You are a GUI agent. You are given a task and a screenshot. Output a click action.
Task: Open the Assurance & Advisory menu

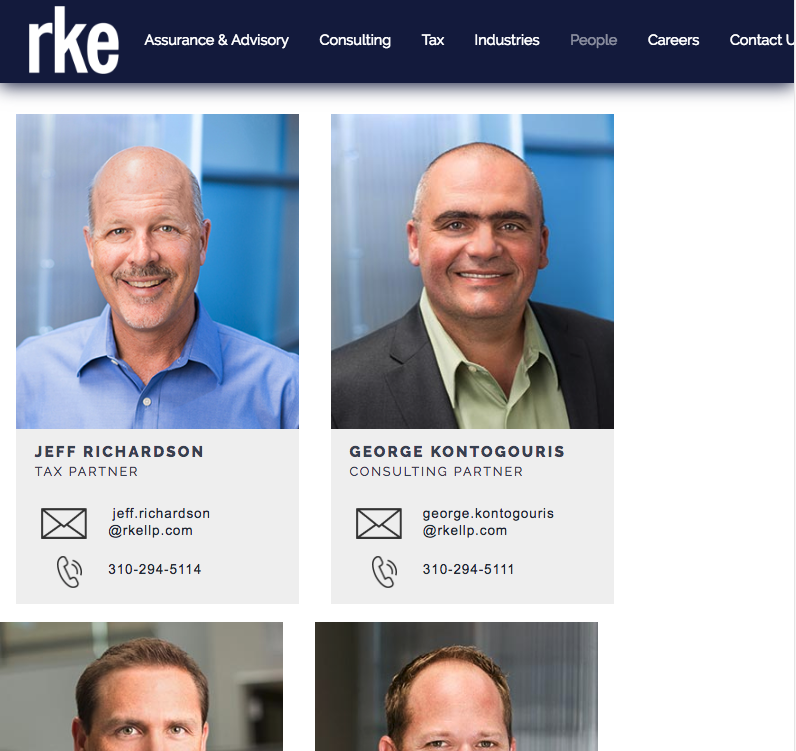coord(216,40)
